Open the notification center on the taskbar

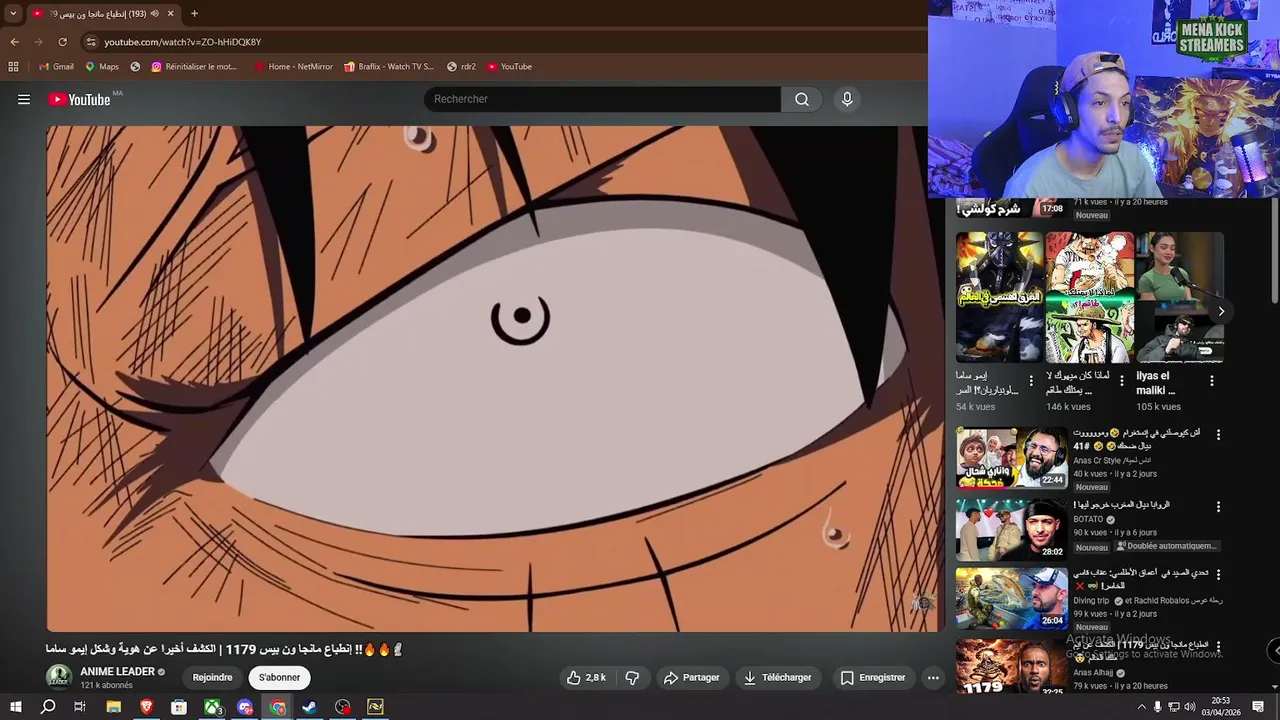pyautogui.click(x=1259, y=707)
